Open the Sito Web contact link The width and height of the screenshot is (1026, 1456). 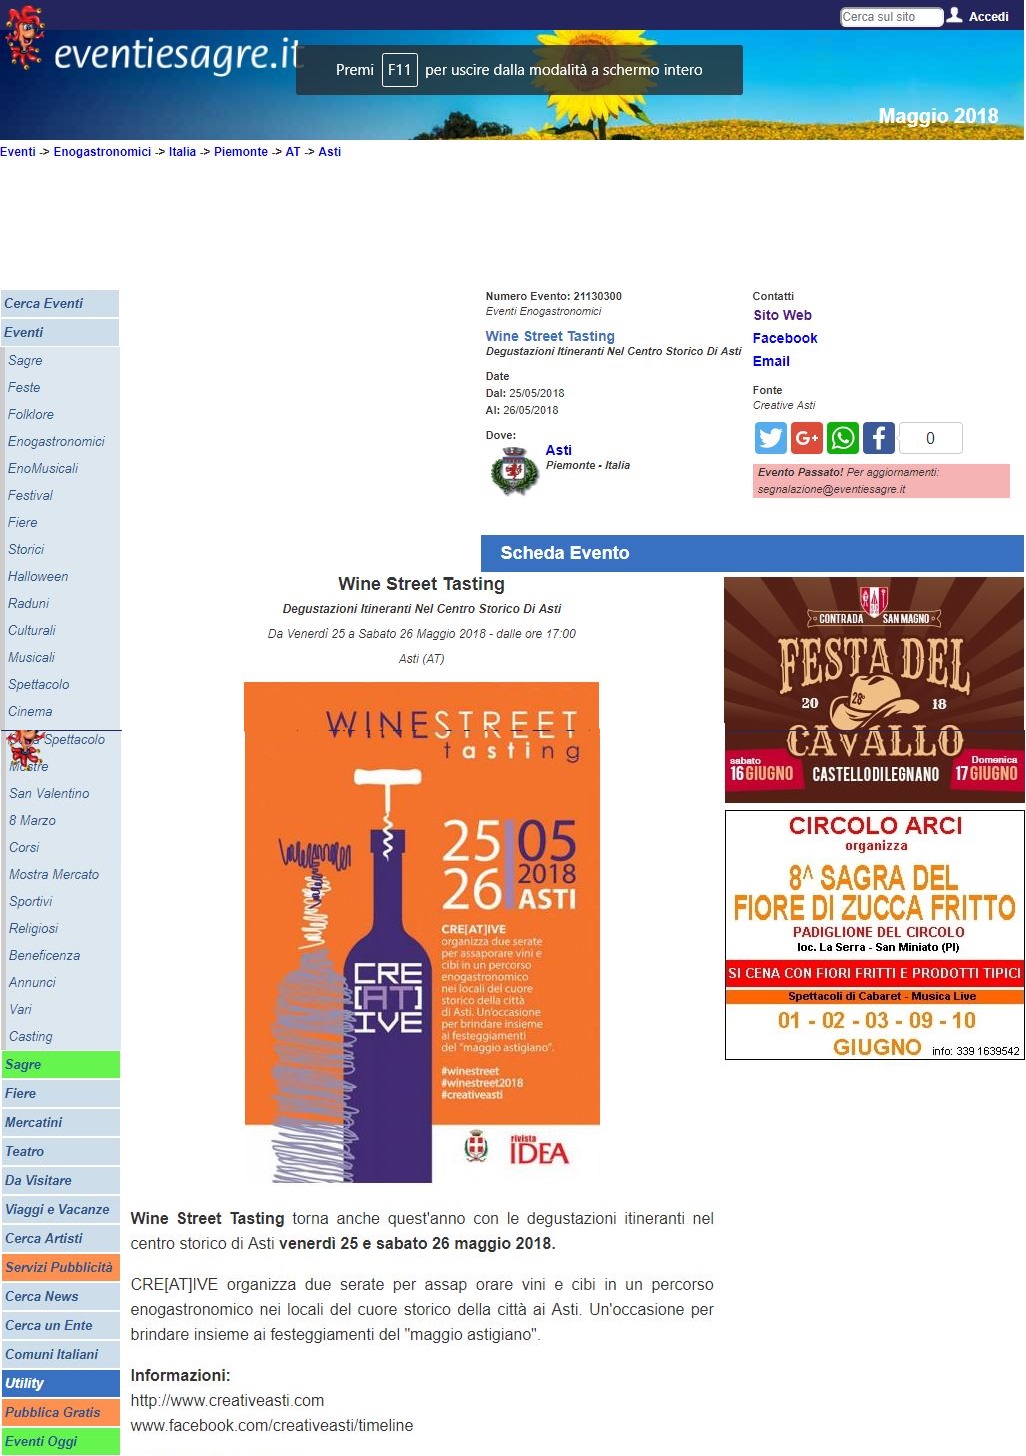(x=782, y=315)
